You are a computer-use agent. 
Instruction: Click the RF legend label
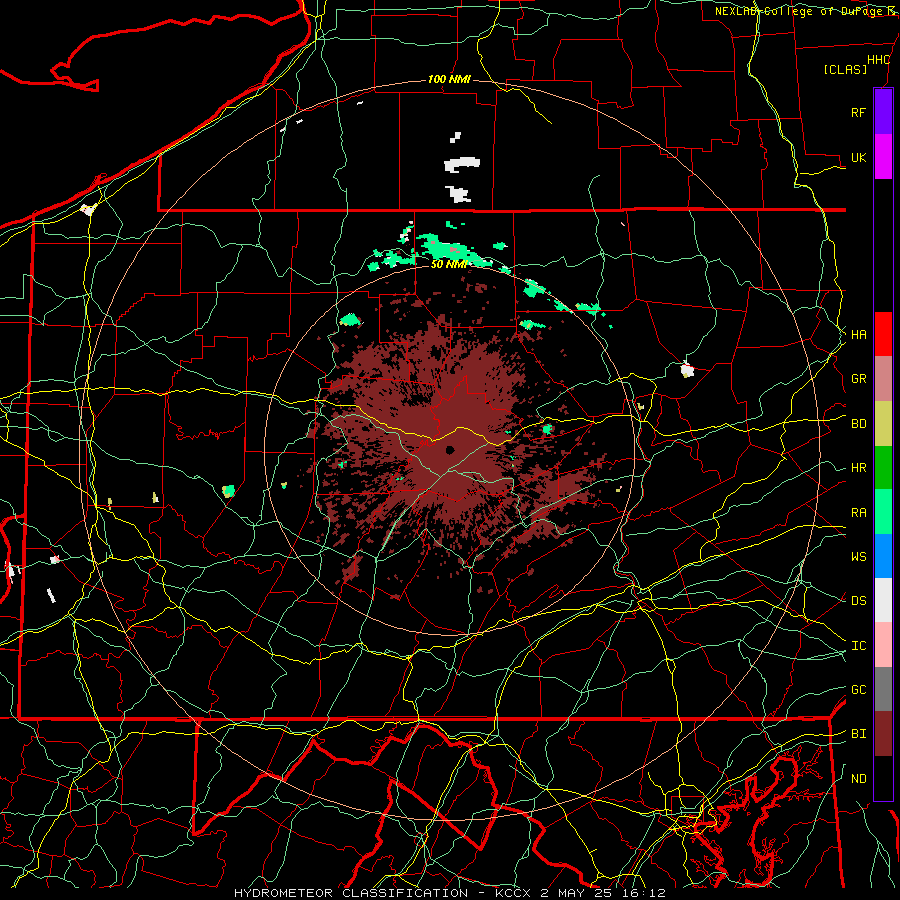858,112
